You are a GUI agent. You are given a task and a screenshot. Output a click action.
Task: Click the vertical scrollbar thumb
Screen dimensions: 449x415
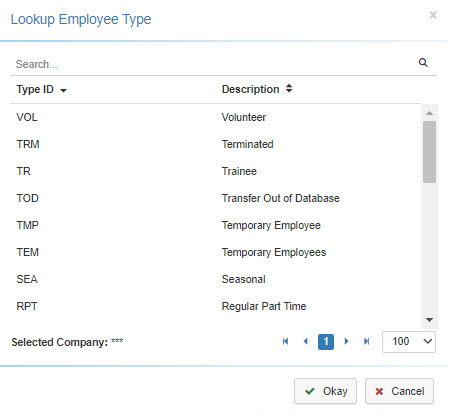click(429, 152)
